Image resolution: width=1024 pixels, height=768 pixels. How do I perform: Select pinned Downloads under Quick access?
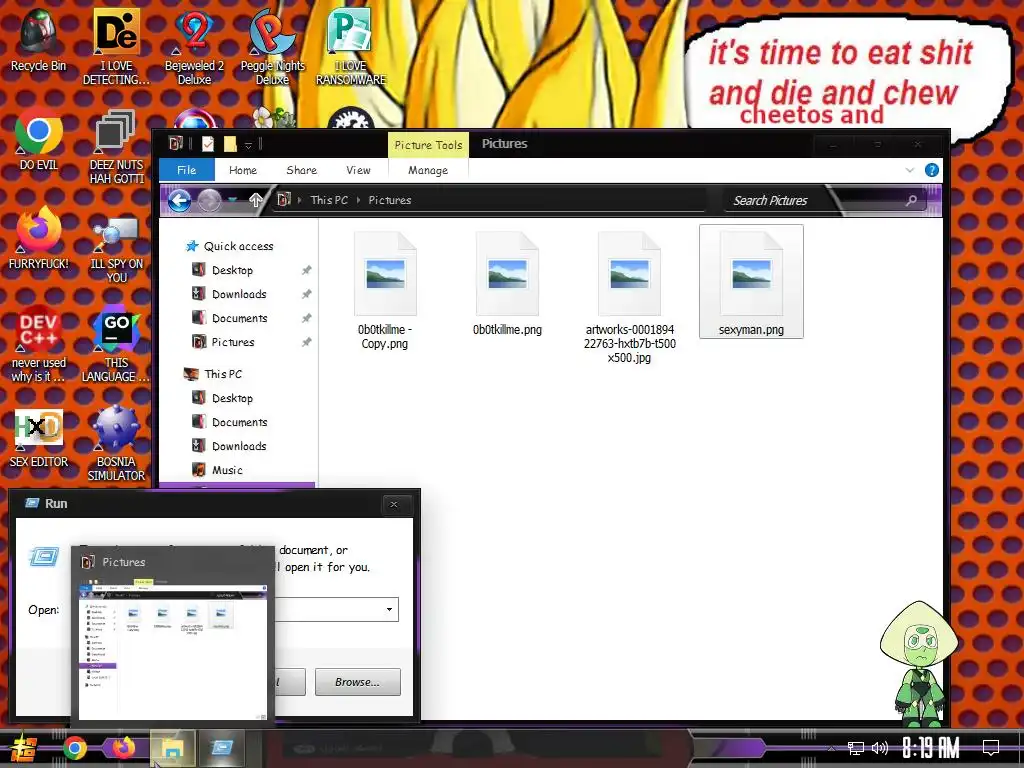point(239,295)
